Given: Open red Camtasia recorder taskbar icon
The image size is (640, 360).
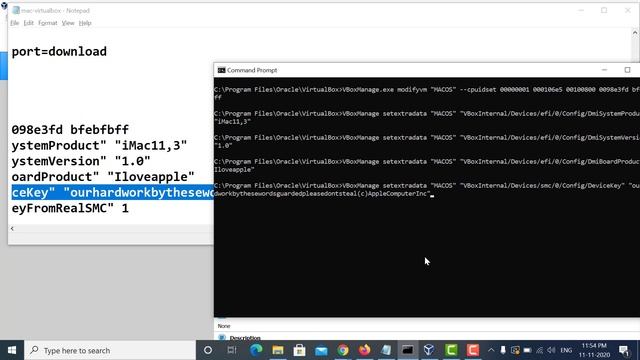Looking at the screenshot, I should 473,350.
